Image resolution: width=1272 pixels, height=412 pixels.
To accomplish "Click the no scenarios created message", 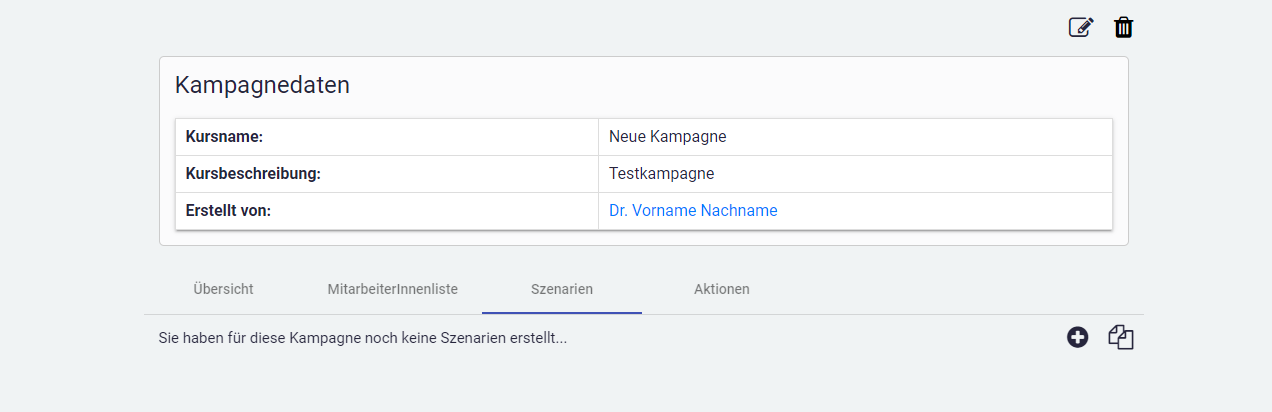I will 362,339.
